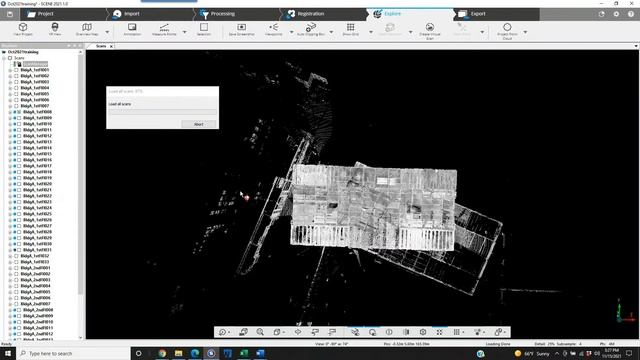Open the Show Grid dropdown arrow
640x360 pixels.
pyautogui.click(x=371, y=32)
